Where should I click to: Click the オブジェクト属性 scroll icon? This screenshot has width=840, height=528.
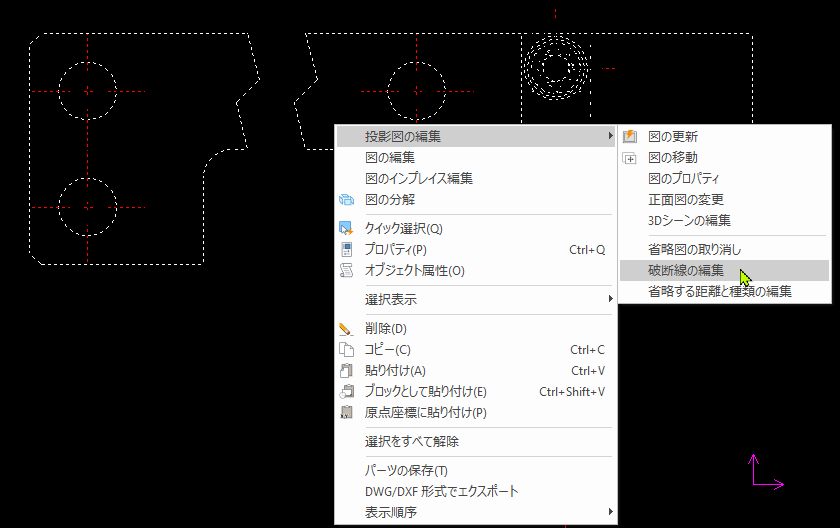pyautogui.click(x=347, y=270)
